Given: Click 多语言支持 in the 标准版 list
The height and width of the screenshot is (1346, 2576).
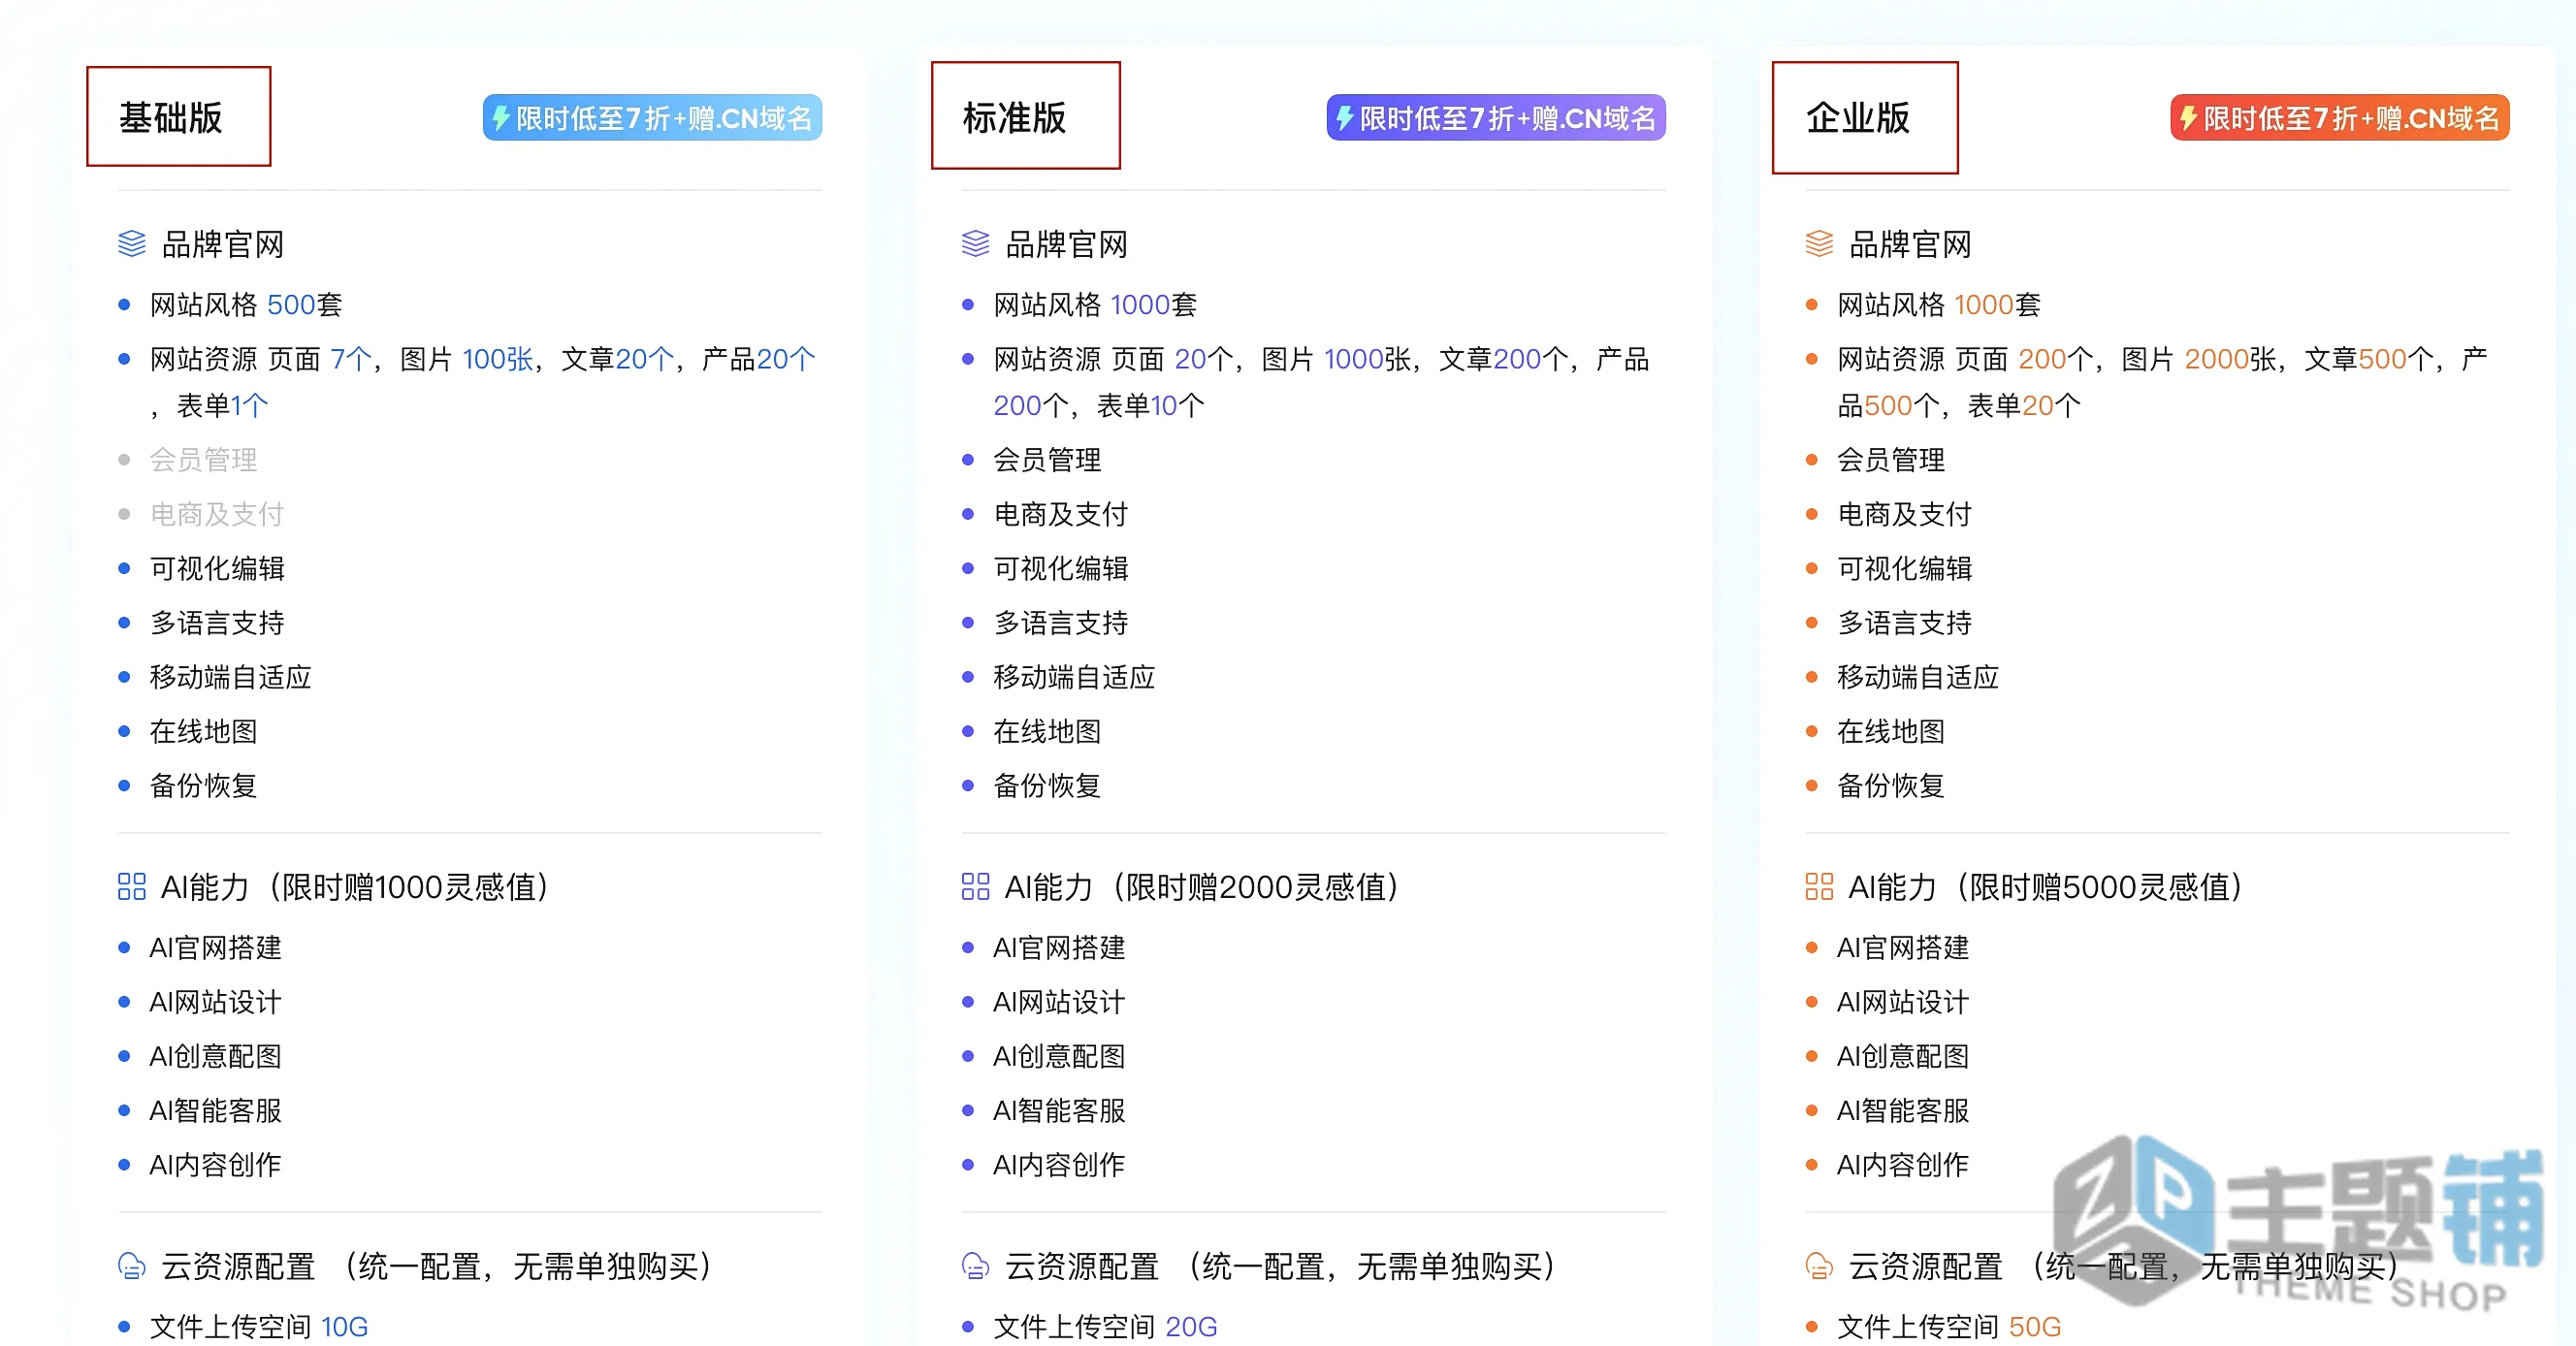Looking at the screenshot, I should pos(1060,623).
